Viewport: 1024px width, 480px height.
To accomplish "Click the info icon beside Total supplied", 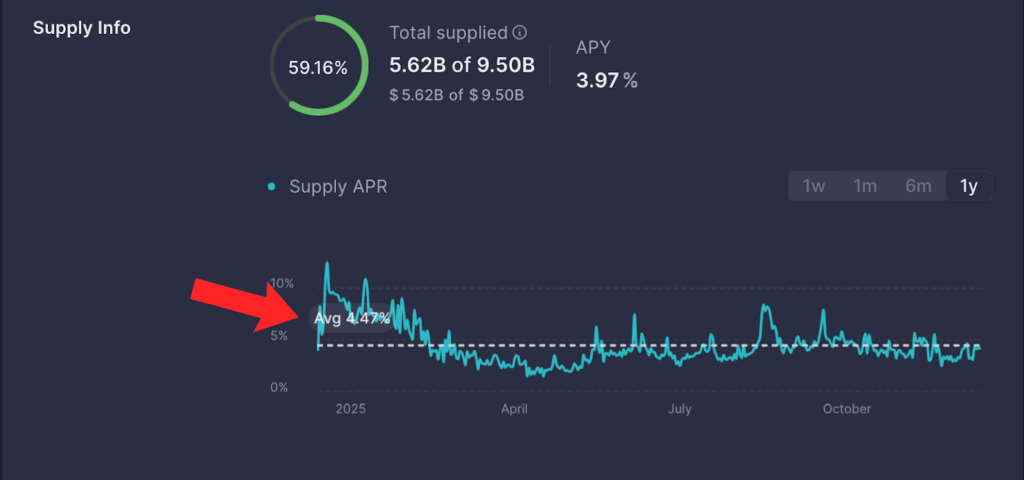I will [x=519, y=33].
